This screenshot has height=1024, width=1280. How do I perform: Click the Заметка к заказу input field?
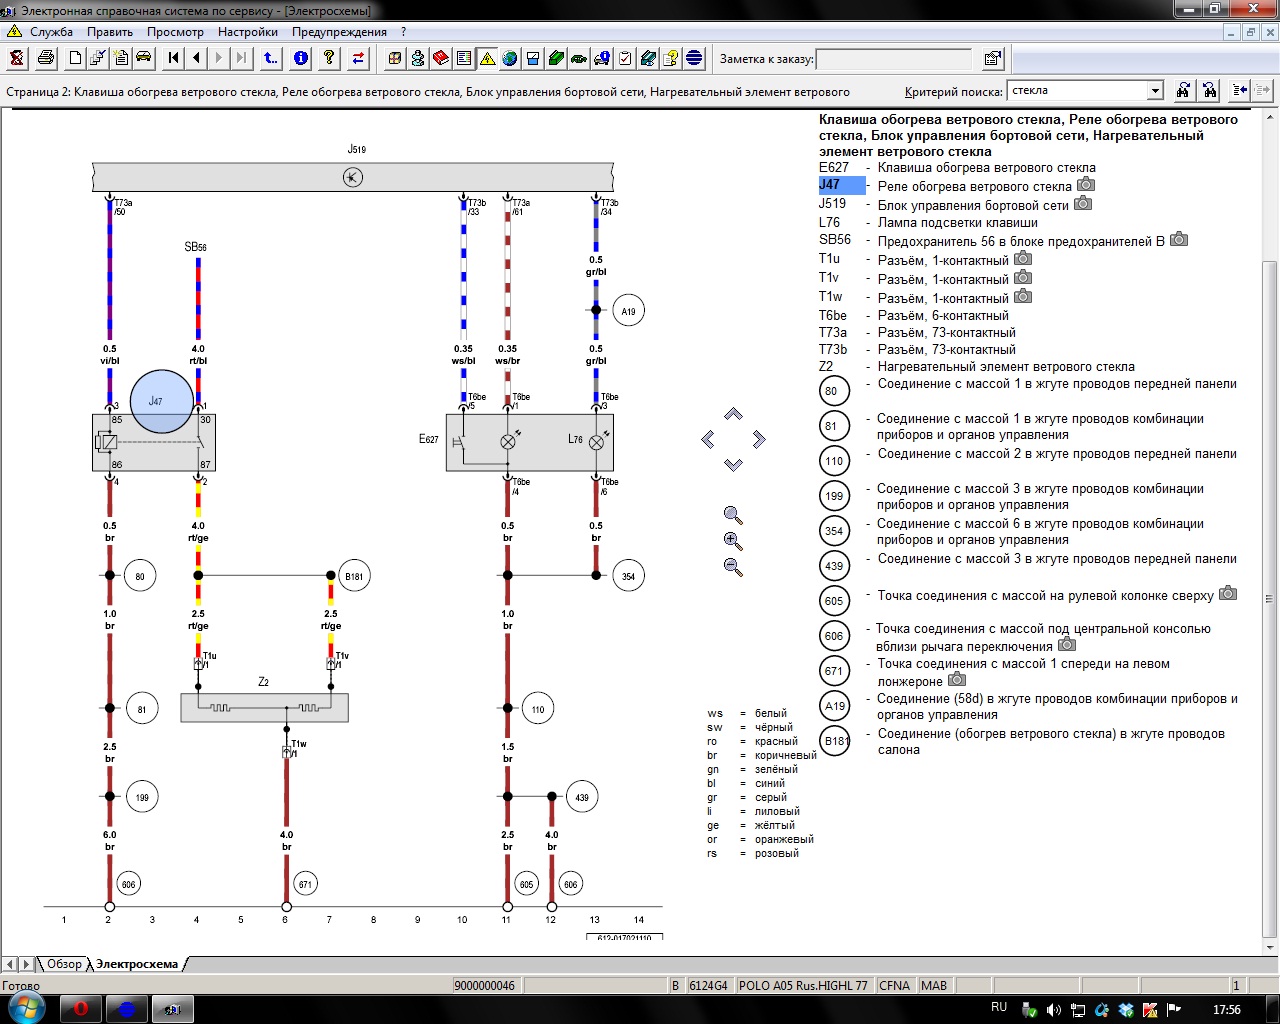893,59
